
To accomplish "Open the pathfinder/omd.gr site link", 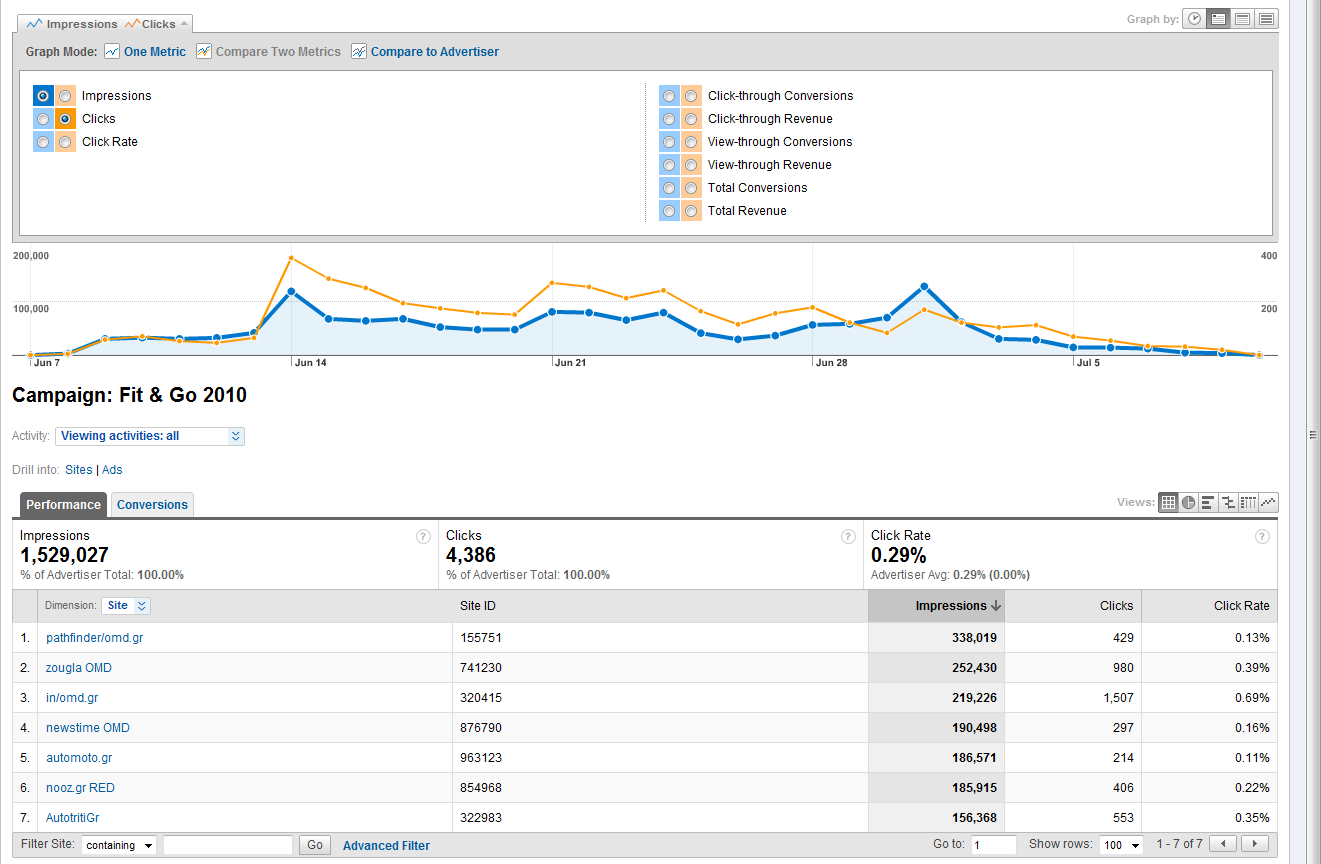I will tap(94, 638).
